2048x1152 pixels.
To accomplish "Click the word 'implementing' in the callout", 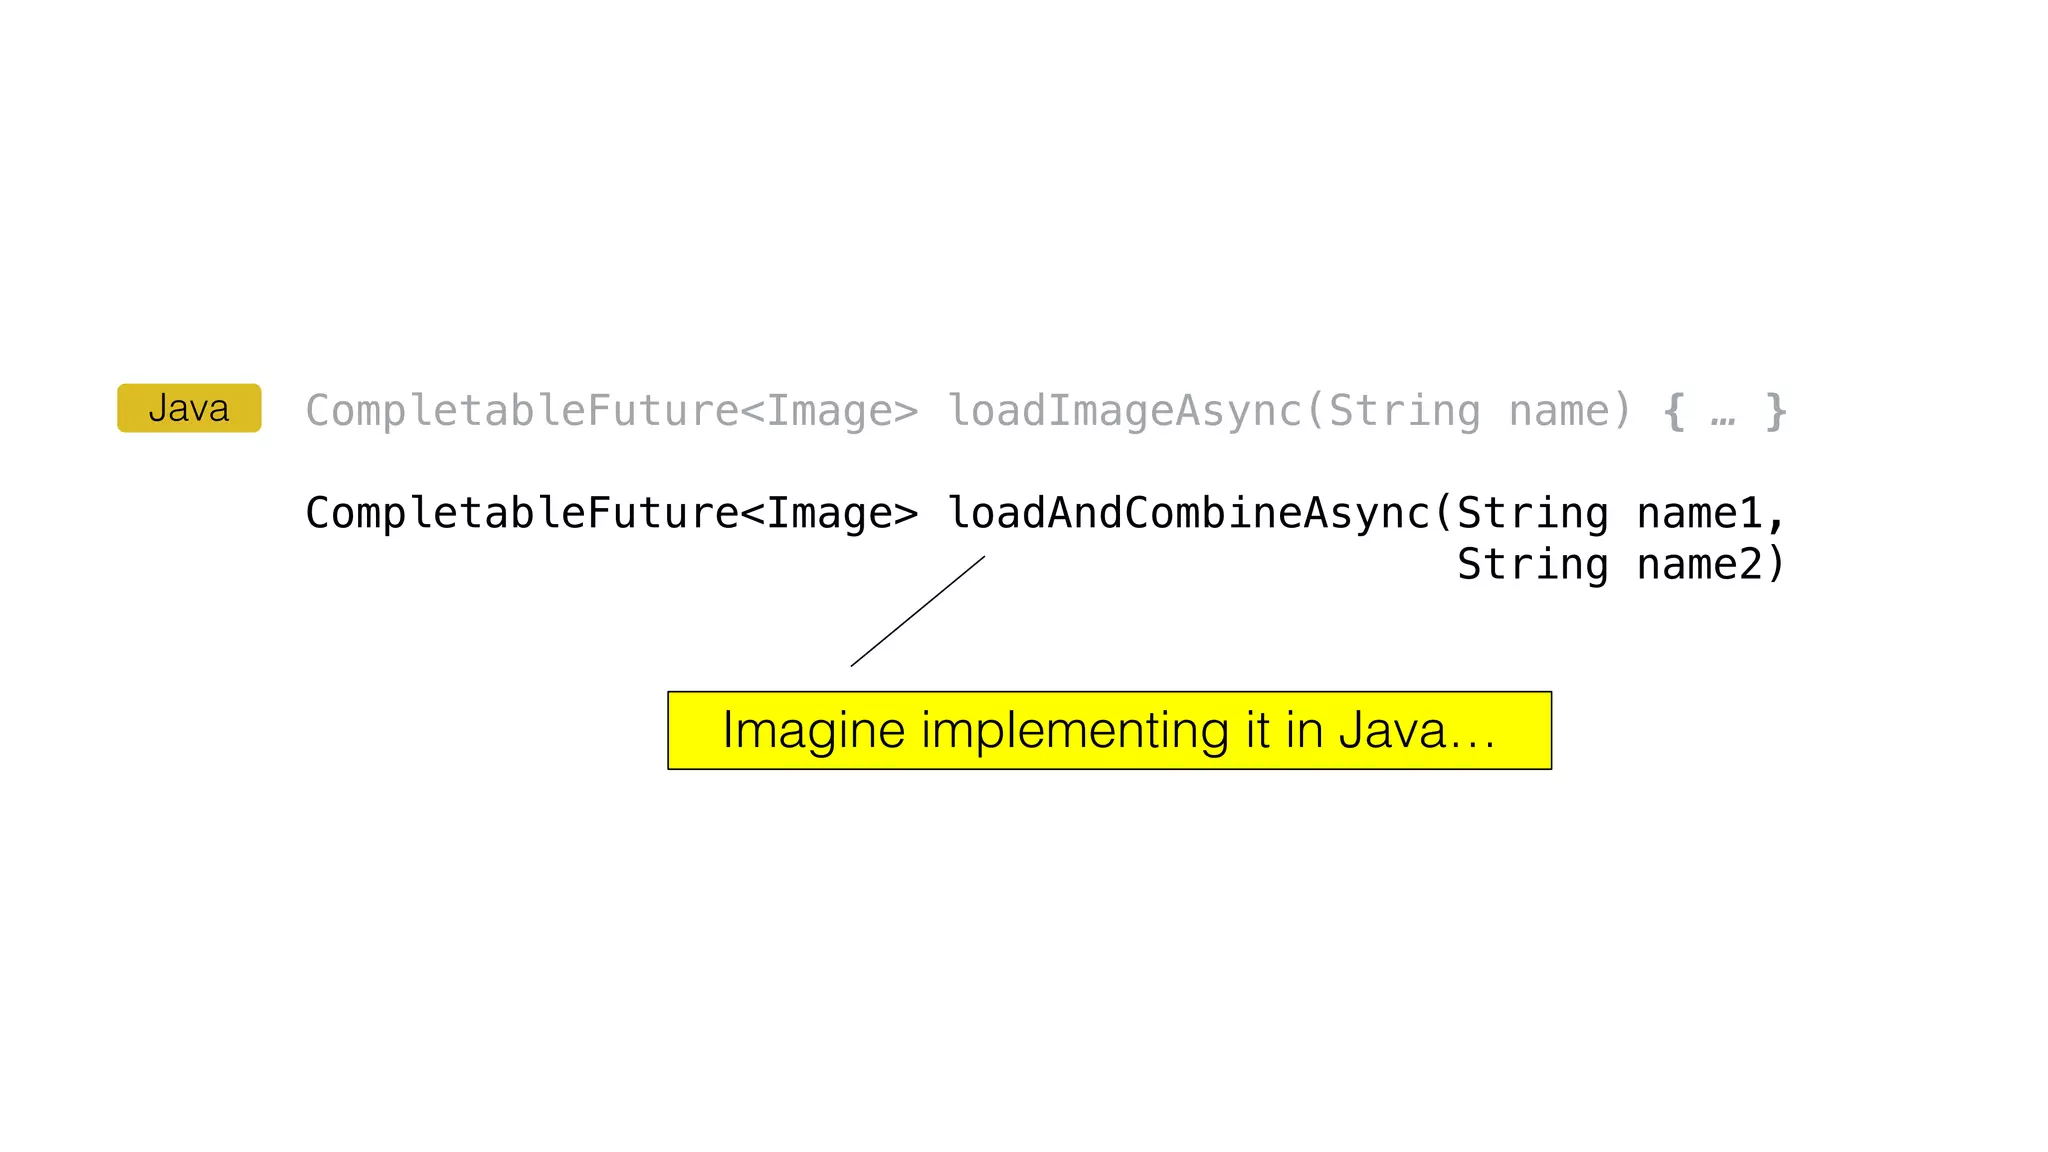I will pyautogui.click(x=1075, y=730).
